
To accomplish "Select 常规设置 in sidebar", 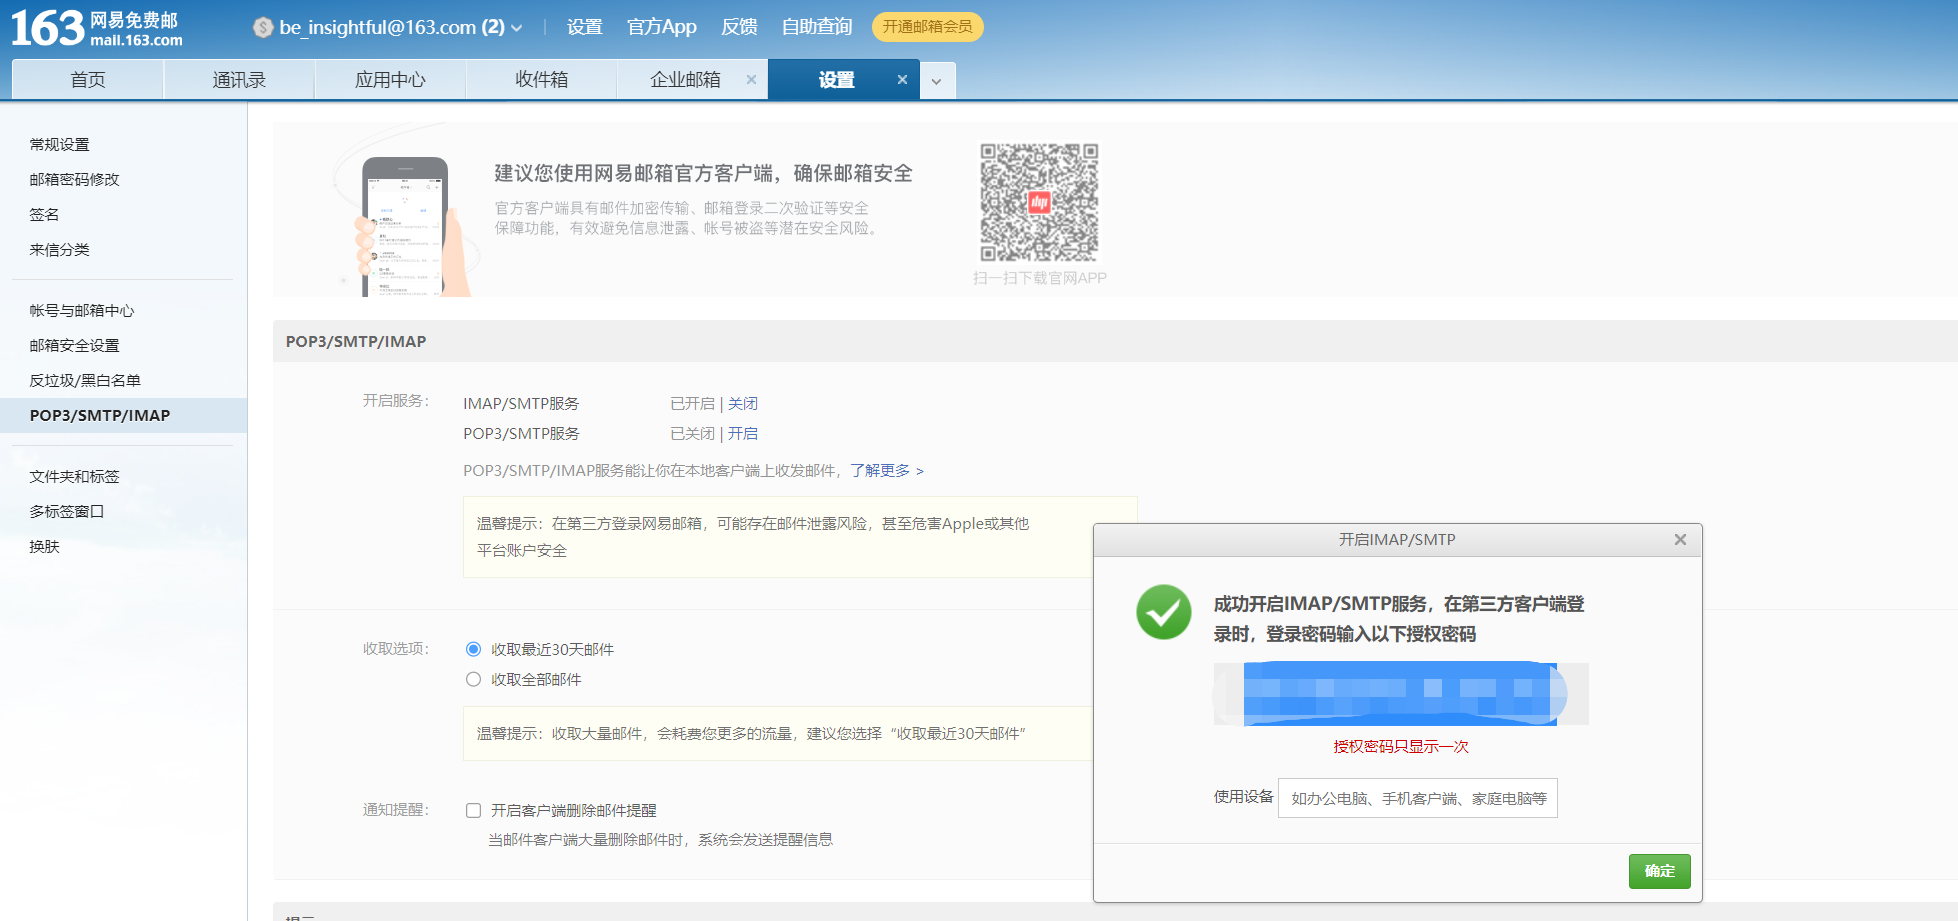I will coord(60,144).
